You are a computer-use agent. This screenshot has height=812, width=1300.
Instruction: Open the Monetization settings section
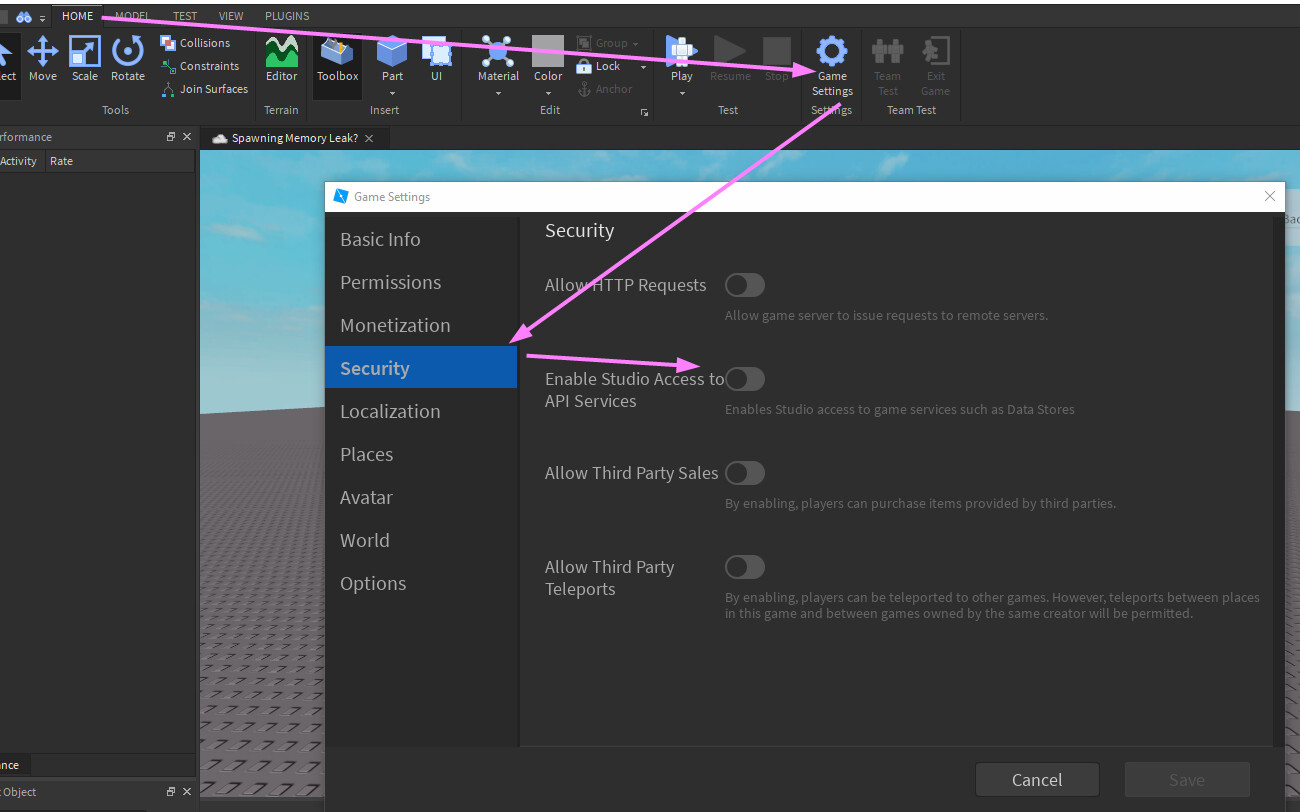pyautogui.click(x=395, y=325)
